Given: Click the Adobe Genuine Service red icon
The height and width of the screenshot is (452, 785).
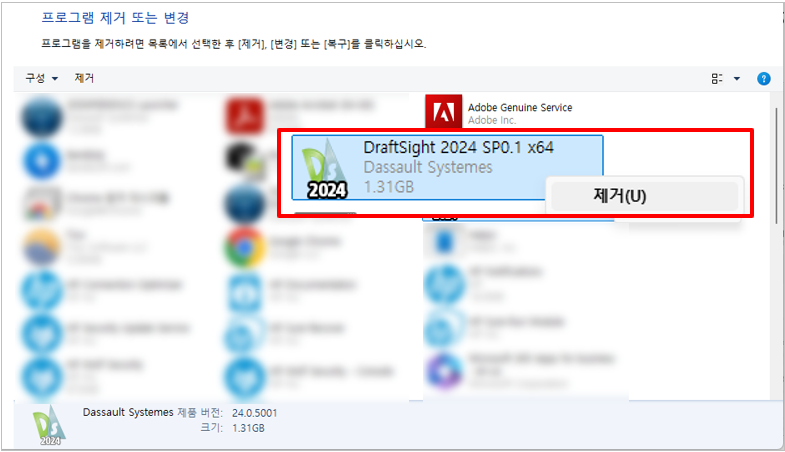Looking at the screenshot, I should (x=444, y=111).
